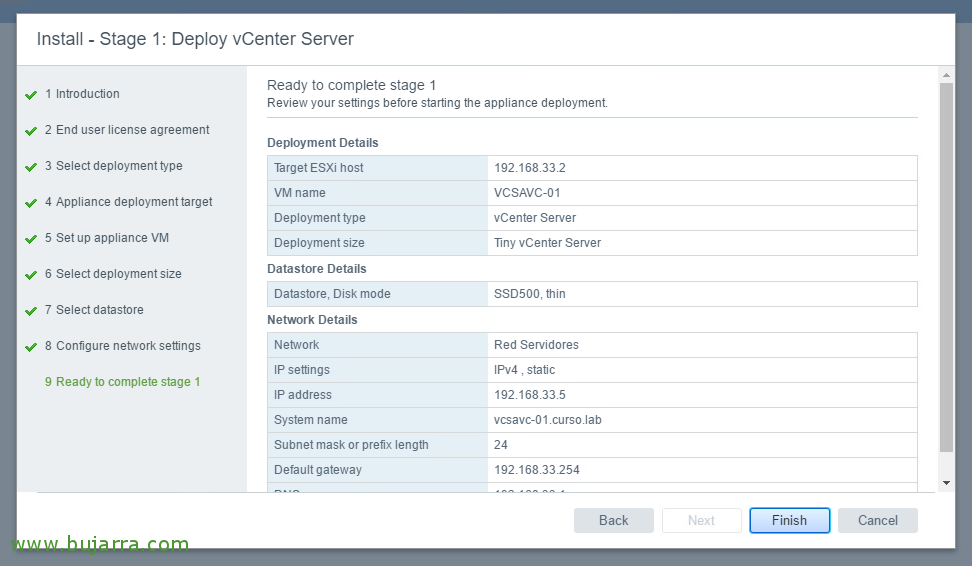Click the Back button
This screenshot has height=566, width=972.
tap(613, 520)
